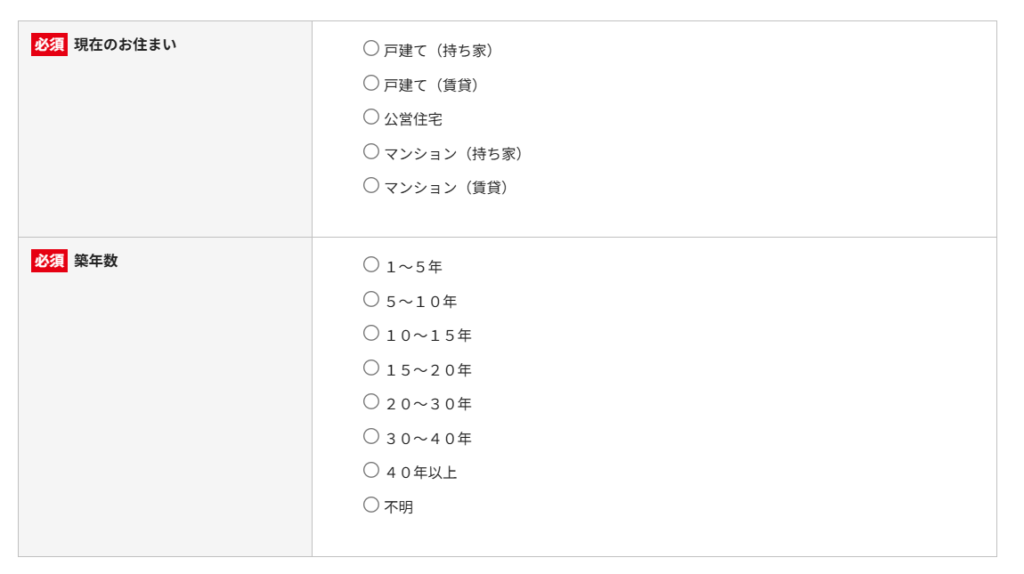Select the ５～１０年 radio button
Viewport: 1024px width, 574px height.
[371, 299]
